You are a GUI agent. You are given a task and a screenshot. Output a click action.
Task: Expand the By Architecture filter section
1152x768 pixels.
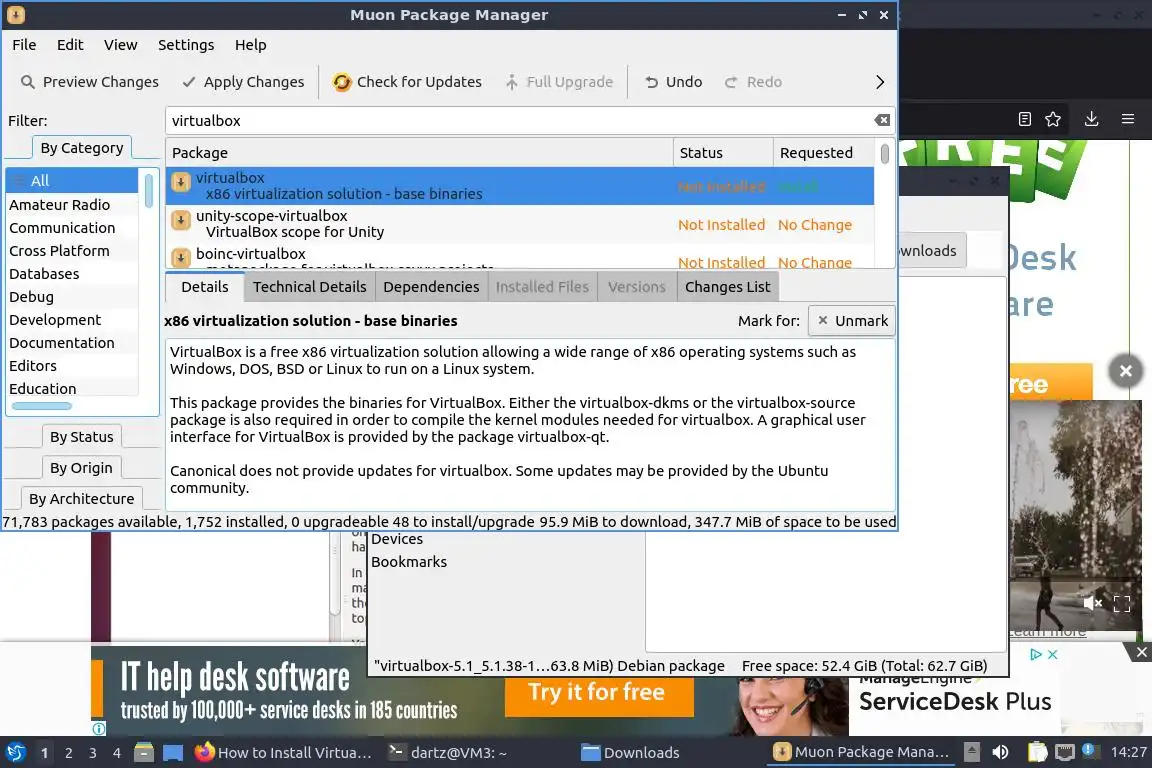82,498
